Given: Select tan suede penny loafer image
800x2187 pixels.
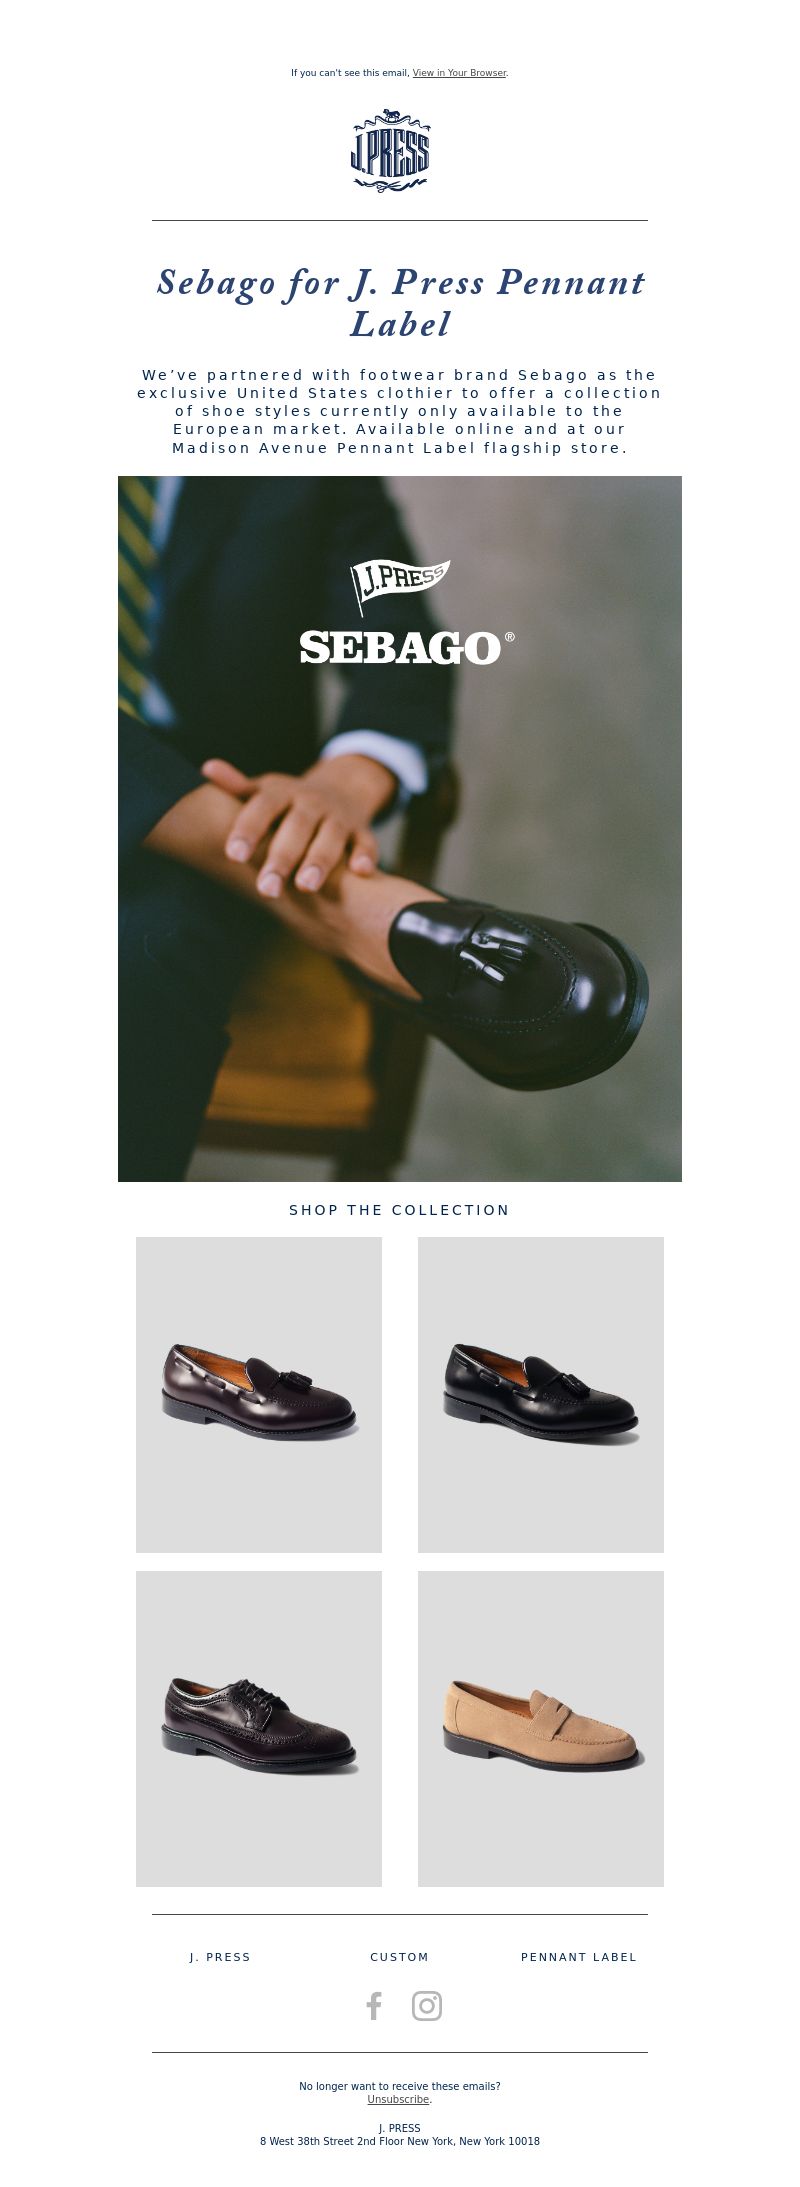Looking at the screenshot, I should (x=541, y=1728).
